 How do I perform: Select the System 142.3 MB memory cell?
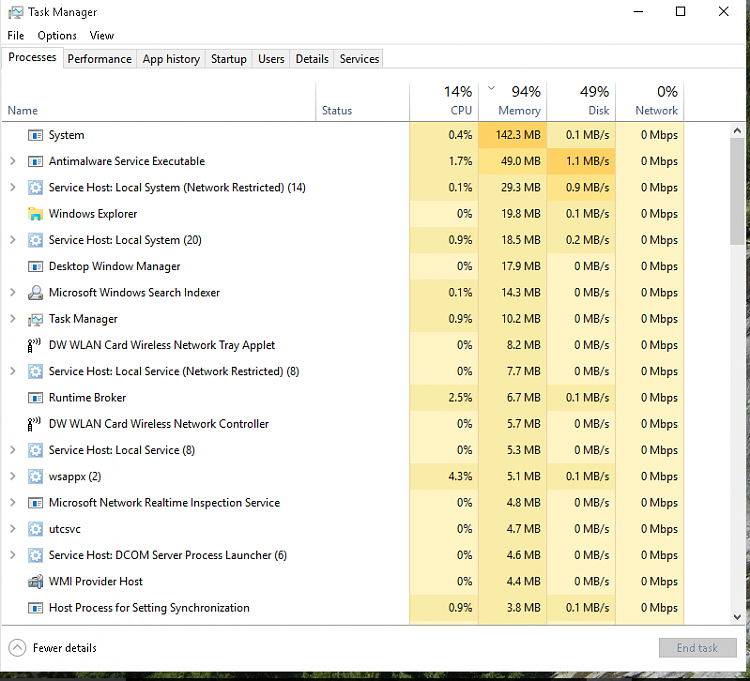pos(512,135)
